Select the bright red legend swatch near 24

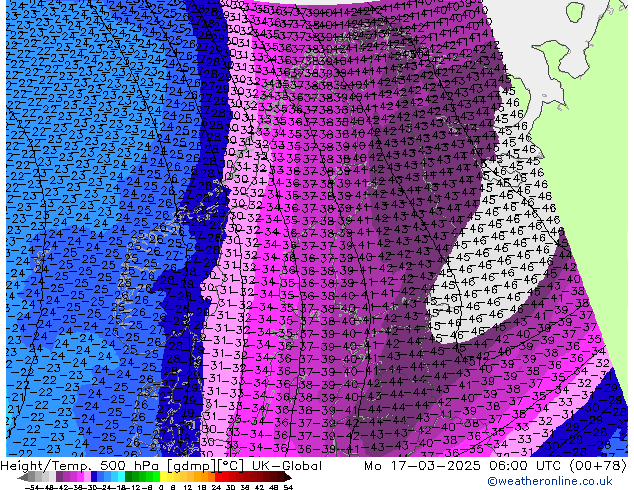(218, 477)
